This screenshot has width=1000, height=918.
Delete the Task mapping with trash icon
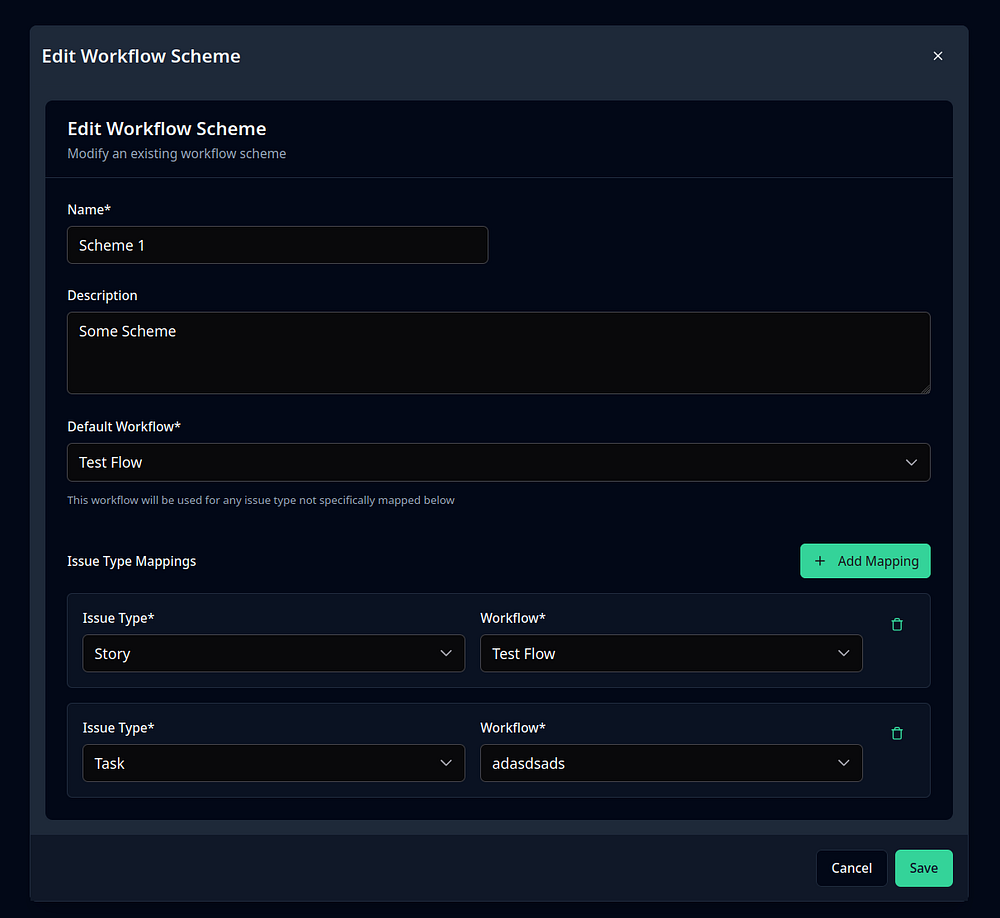897,734
